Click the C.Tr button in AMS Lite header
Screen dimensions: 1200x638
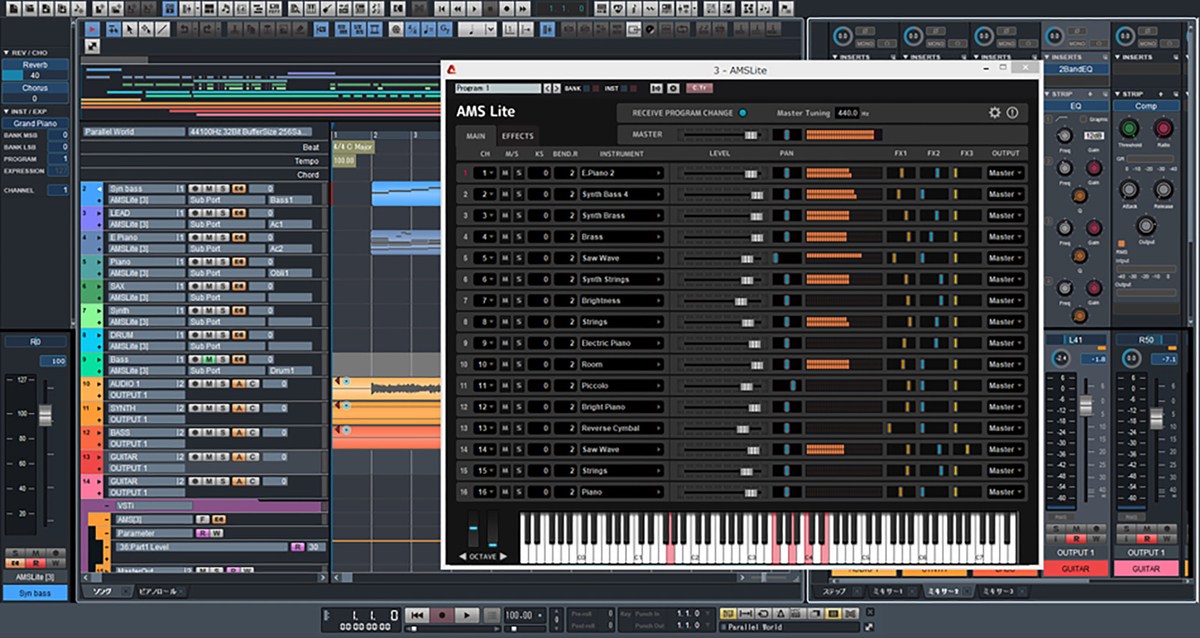point(700,88)
